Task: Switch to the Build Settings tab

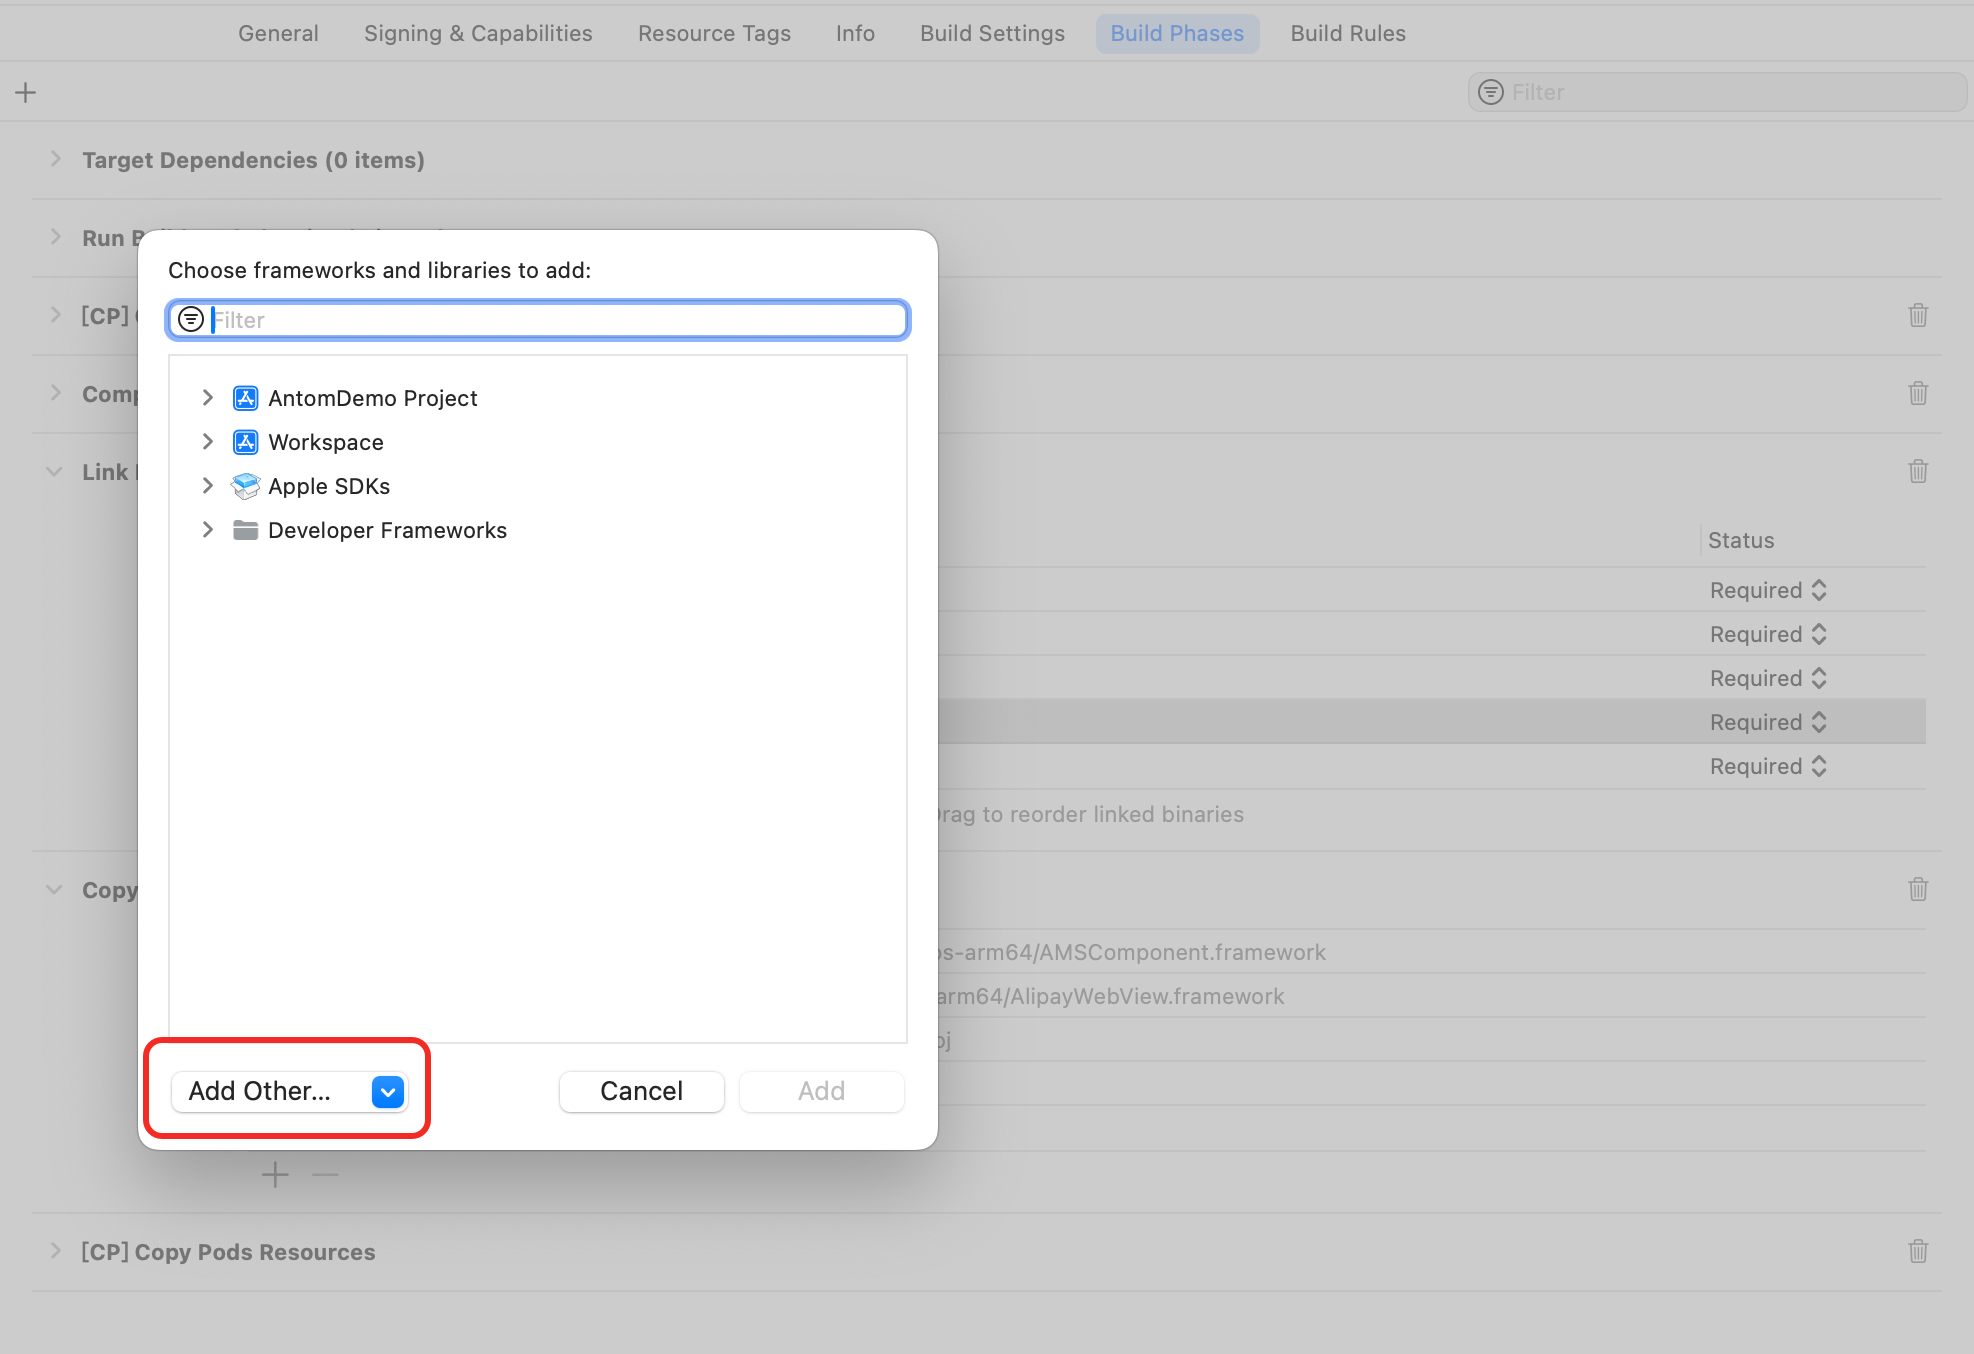Action: click(x=992, y=33)
